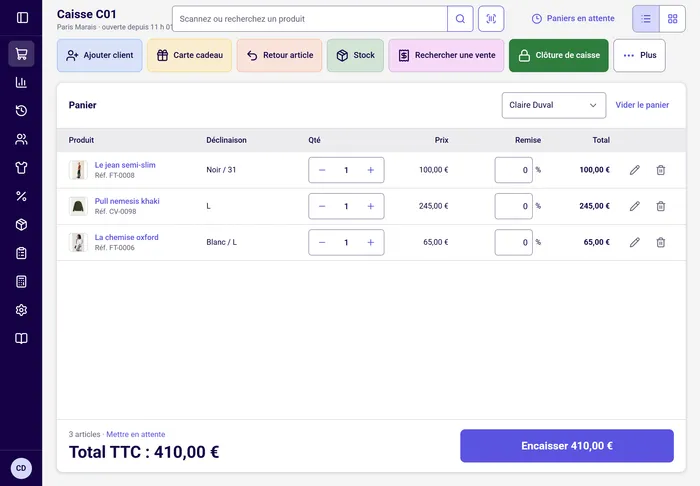
Task: Click the CD user avatar
Action: pos(21,468)
